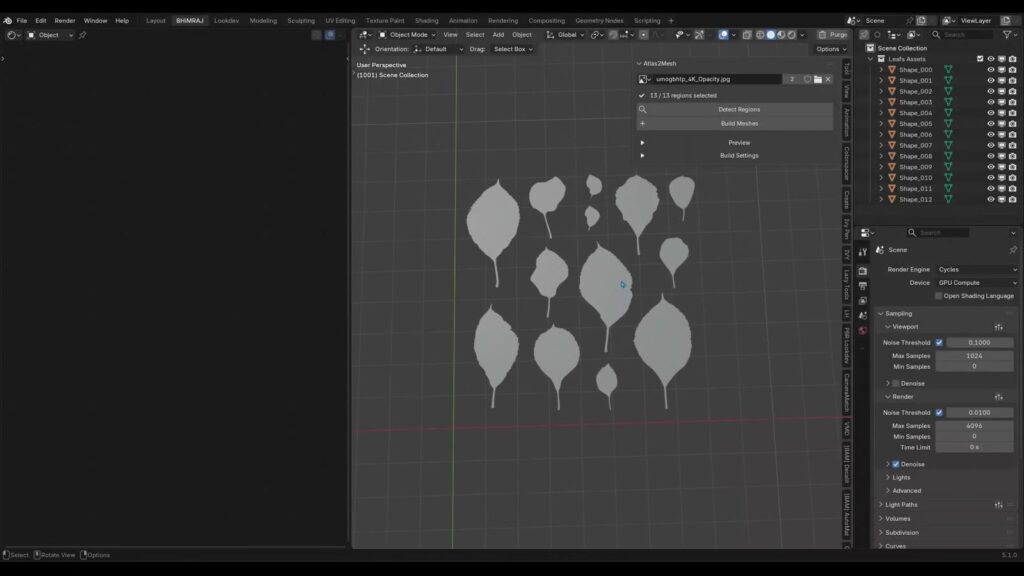Open the Render properties tab icon
Screen dimensions: 1024x576
click(863, 271)
